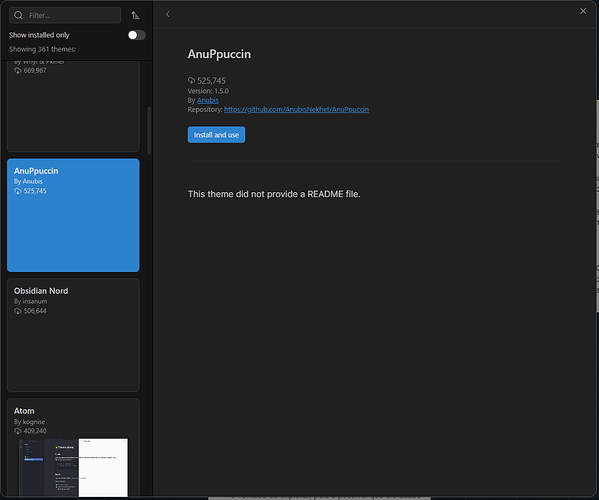Click download count icon on Atom card
This screenshot has width=599, height=500.
(x=18, y=431)
